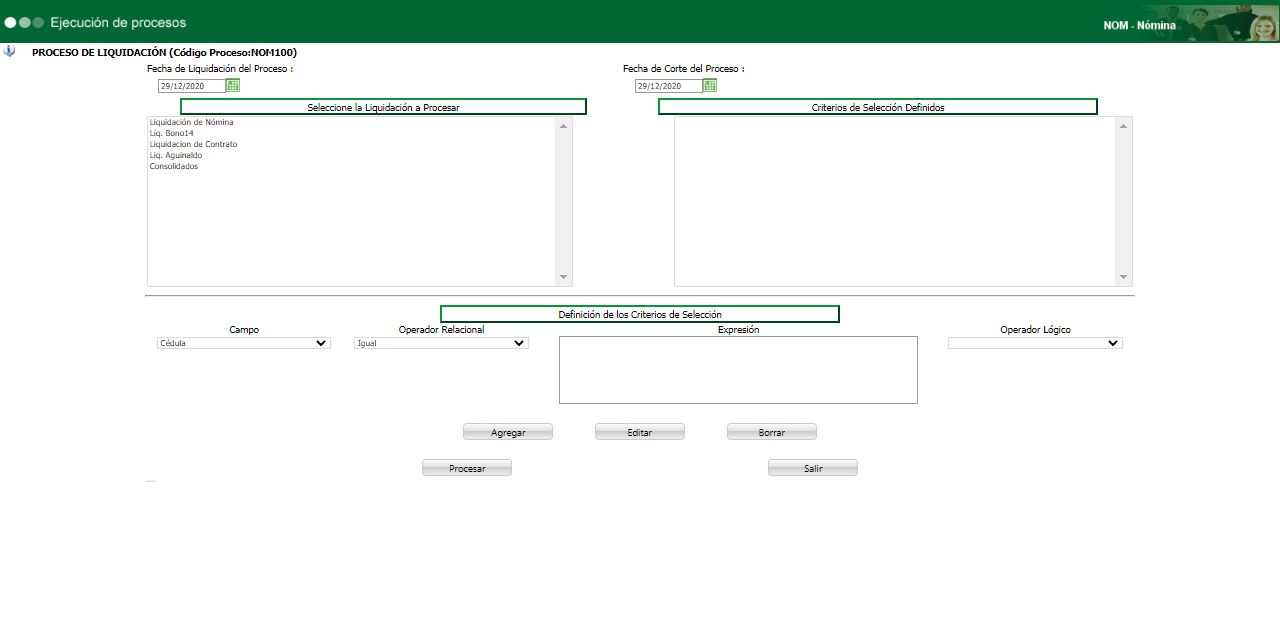Expand Operador Relacional dropdown showing Igual
The width and height of the screenshot is (1280, 631).
[441, 343]
